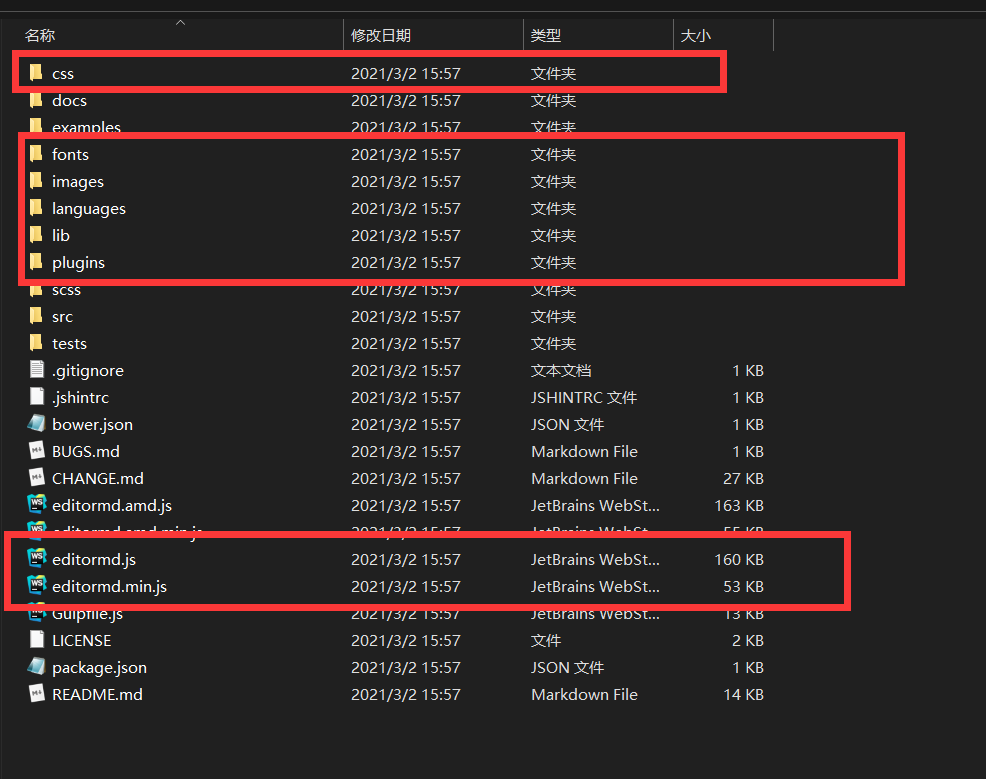This screenshot has width=986, height=779.
Task: Click the 160 KB size of editormd.js
Action: point(739,560)
